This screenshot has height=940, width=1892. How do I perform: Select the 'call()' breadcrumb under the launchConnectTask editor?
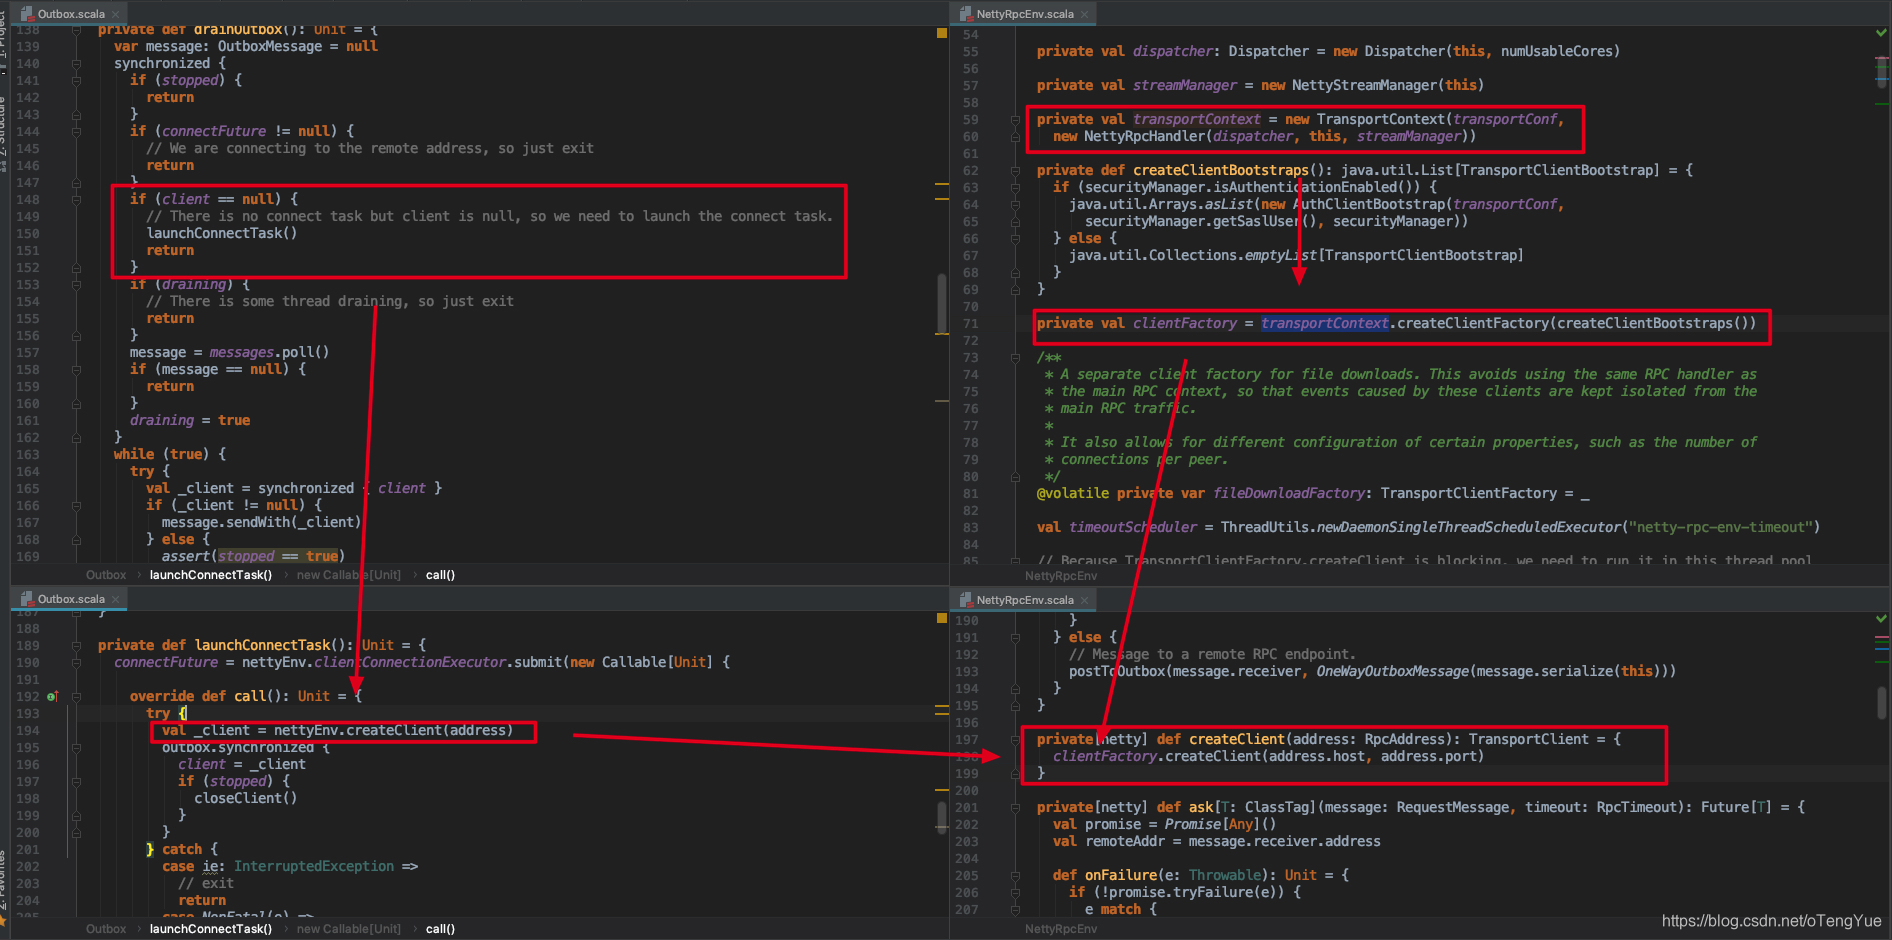pos(440,929)
